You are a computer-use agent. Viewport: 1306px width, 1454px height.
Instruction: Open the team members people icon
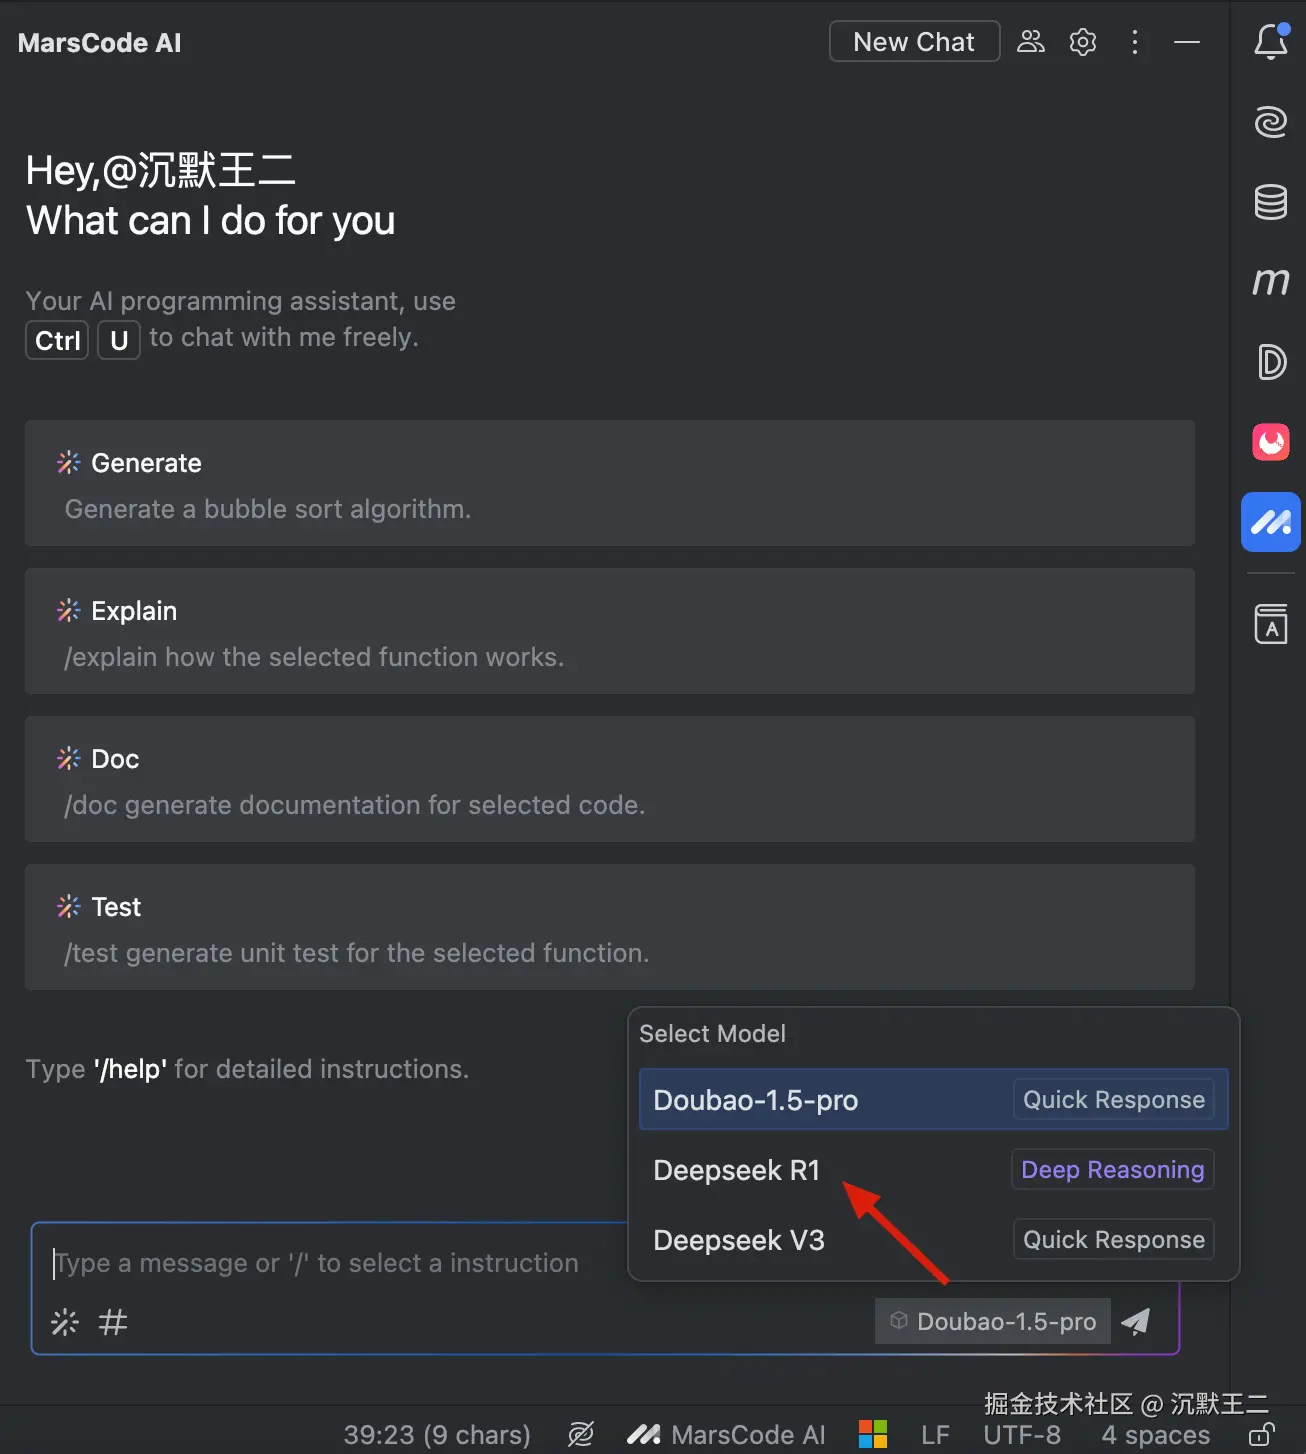point(1031,42)
